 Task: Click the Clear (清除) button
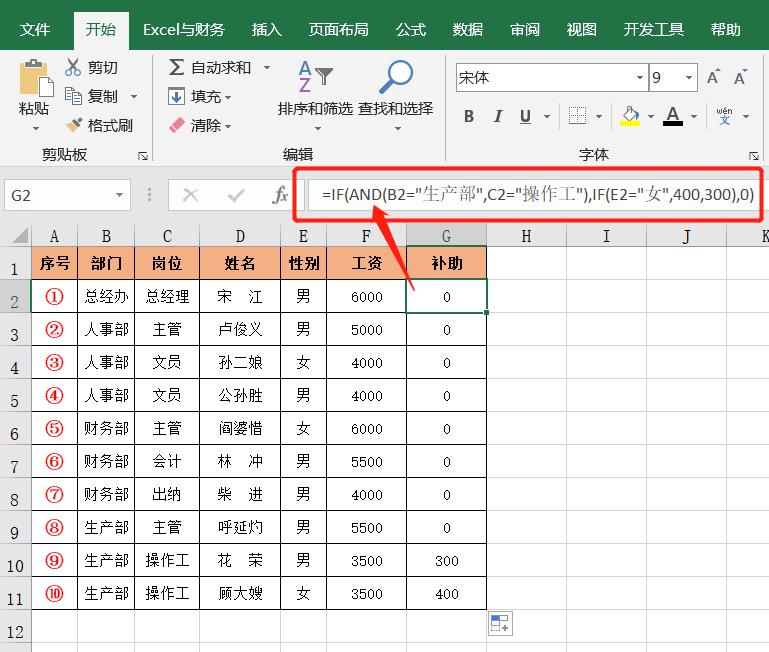pyautogui.click(x=198, y=125)
